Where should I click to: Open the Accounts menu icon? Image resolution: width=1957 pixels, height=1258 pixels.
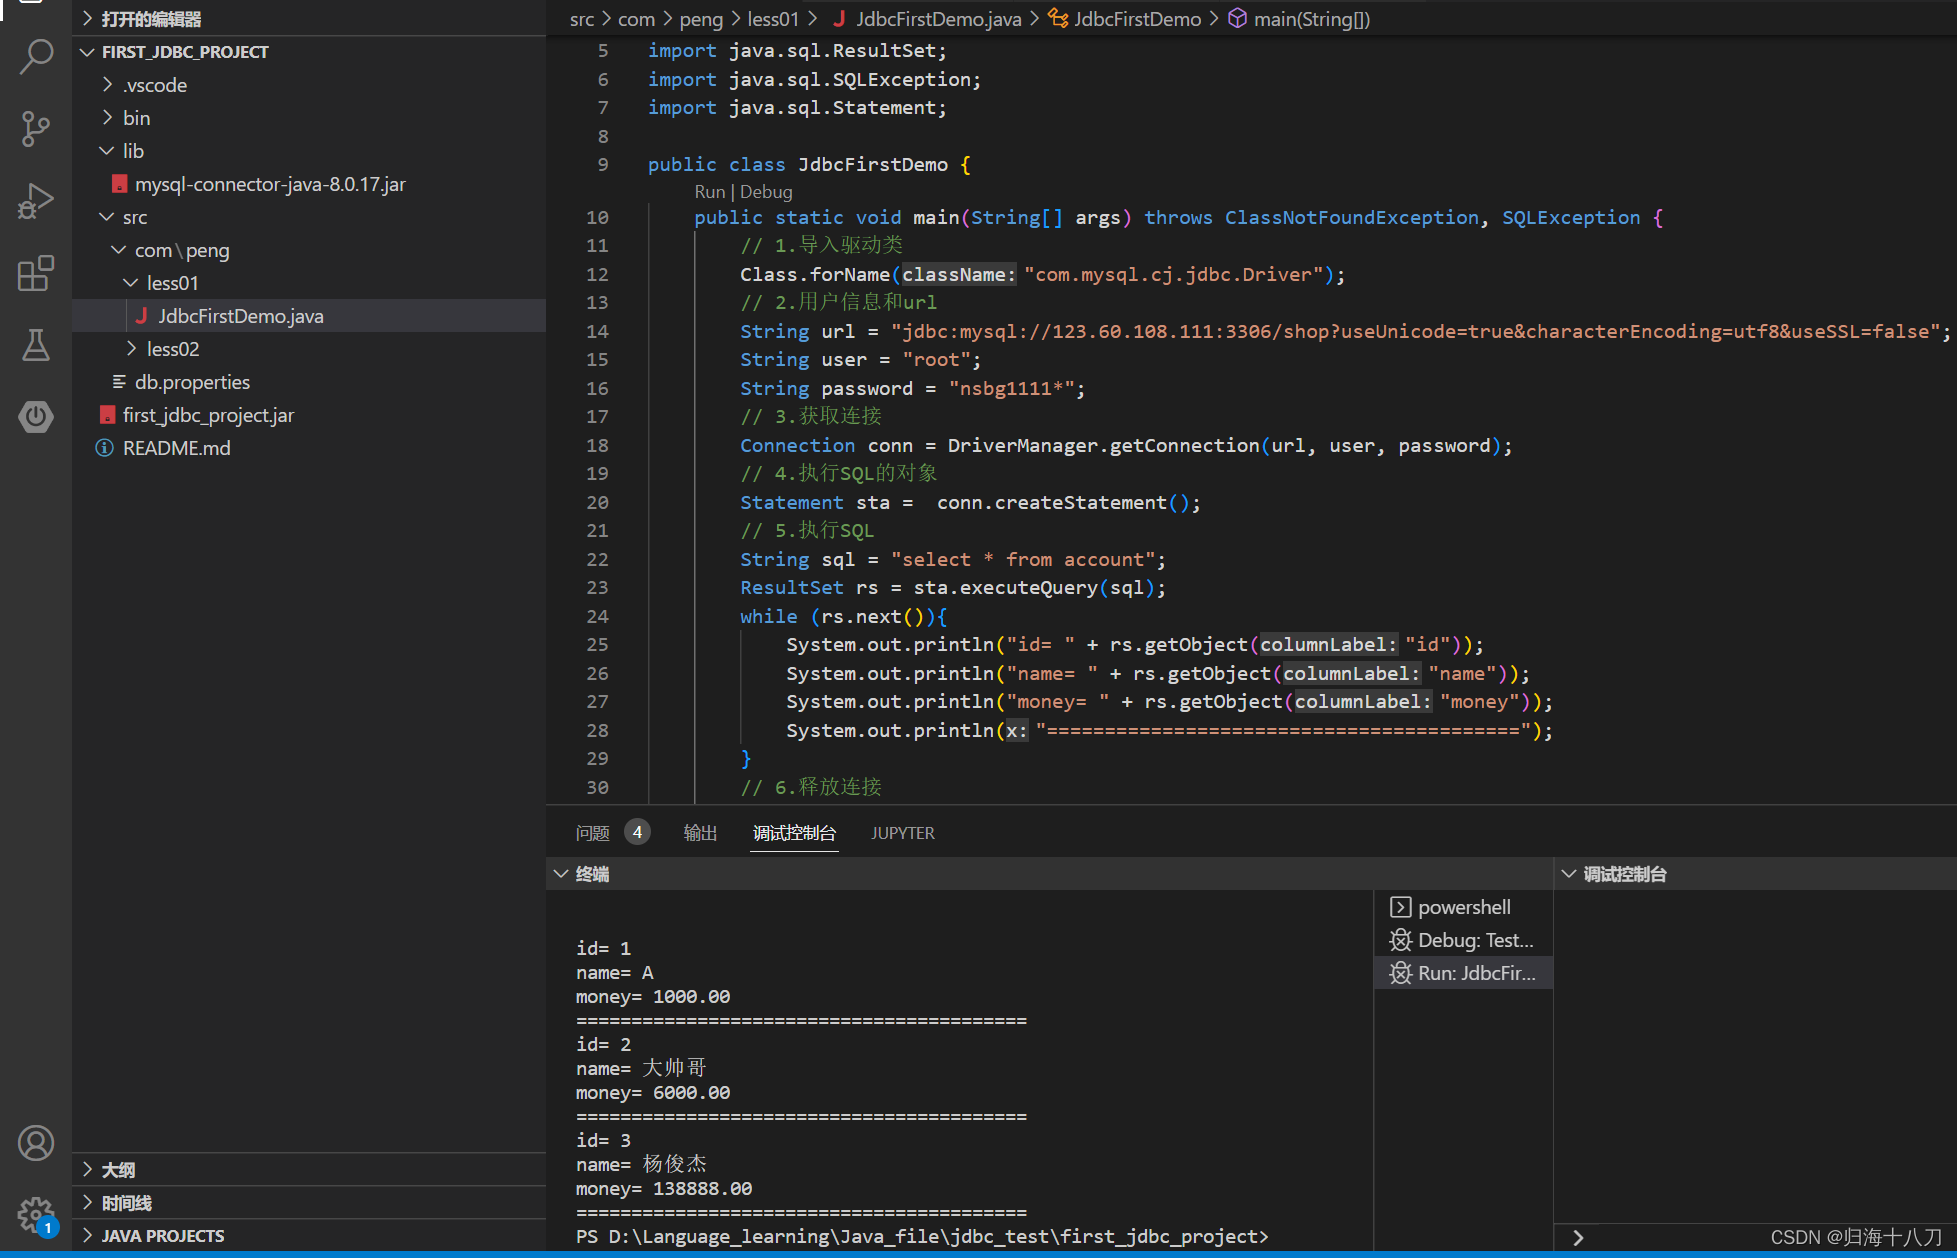coord(36,1143)
